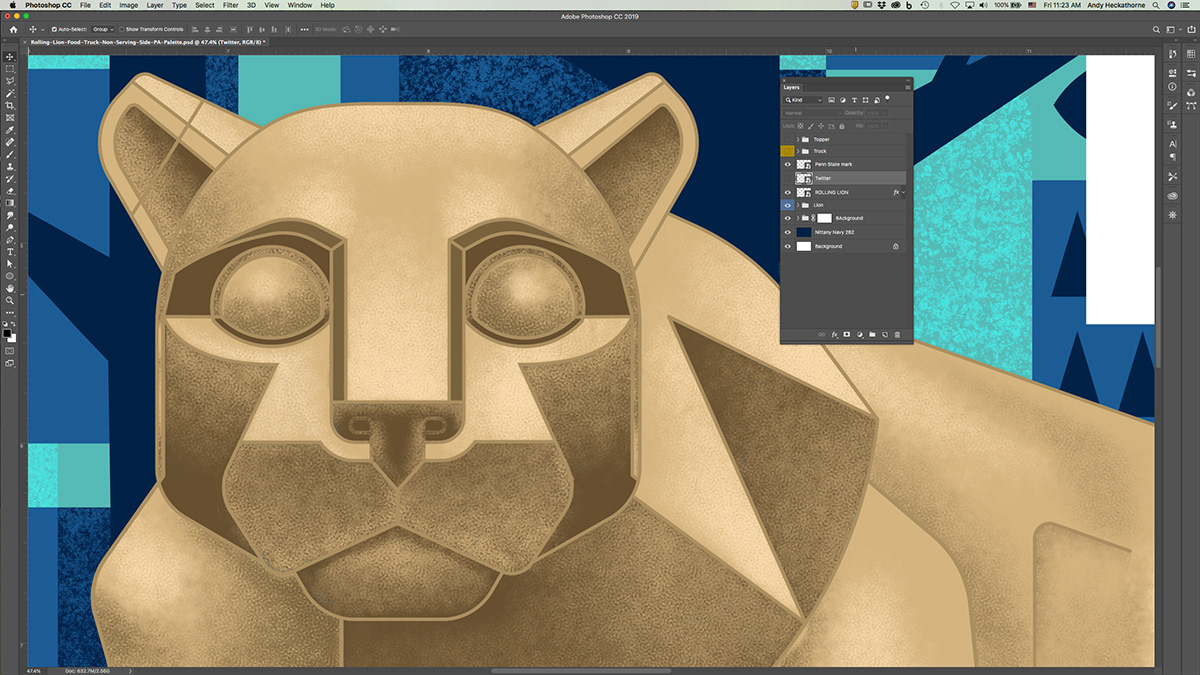Open the Image menu
1200x675 pixels.
[129, 5]
